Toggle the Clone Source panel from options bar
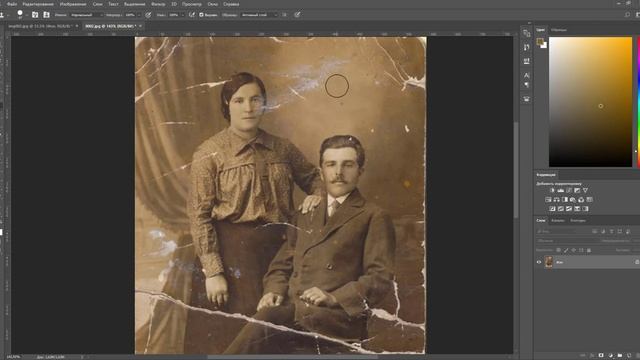The image size is (640, 360). 47,15
